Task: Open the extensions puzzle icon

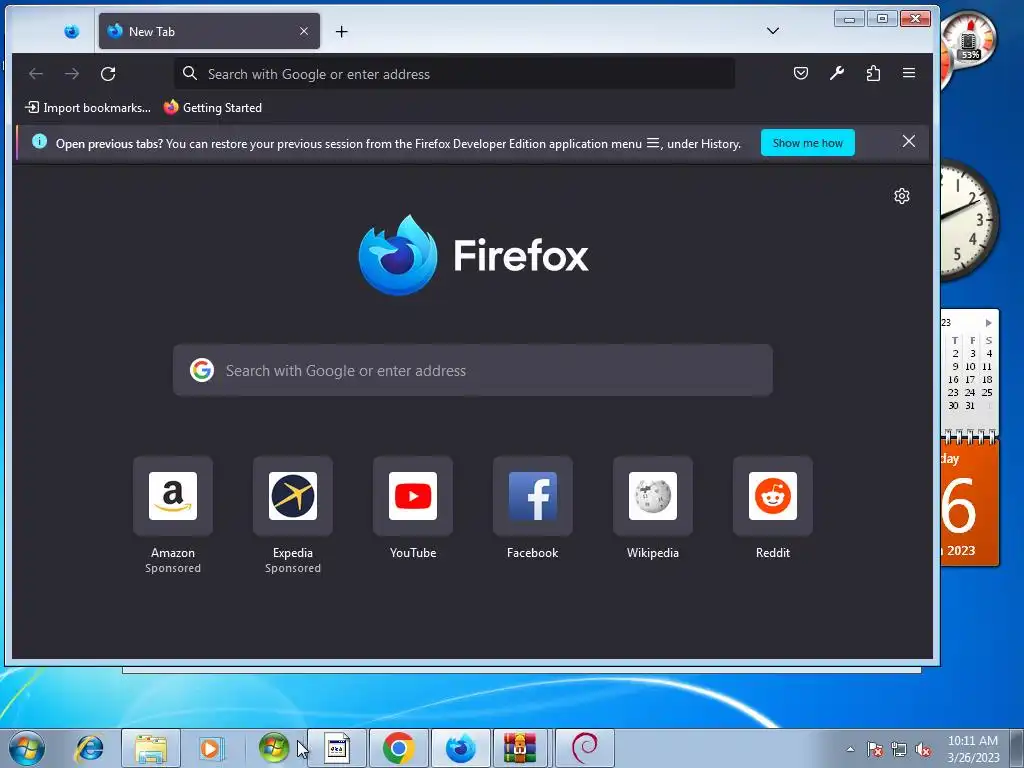Action: [873, 73]
